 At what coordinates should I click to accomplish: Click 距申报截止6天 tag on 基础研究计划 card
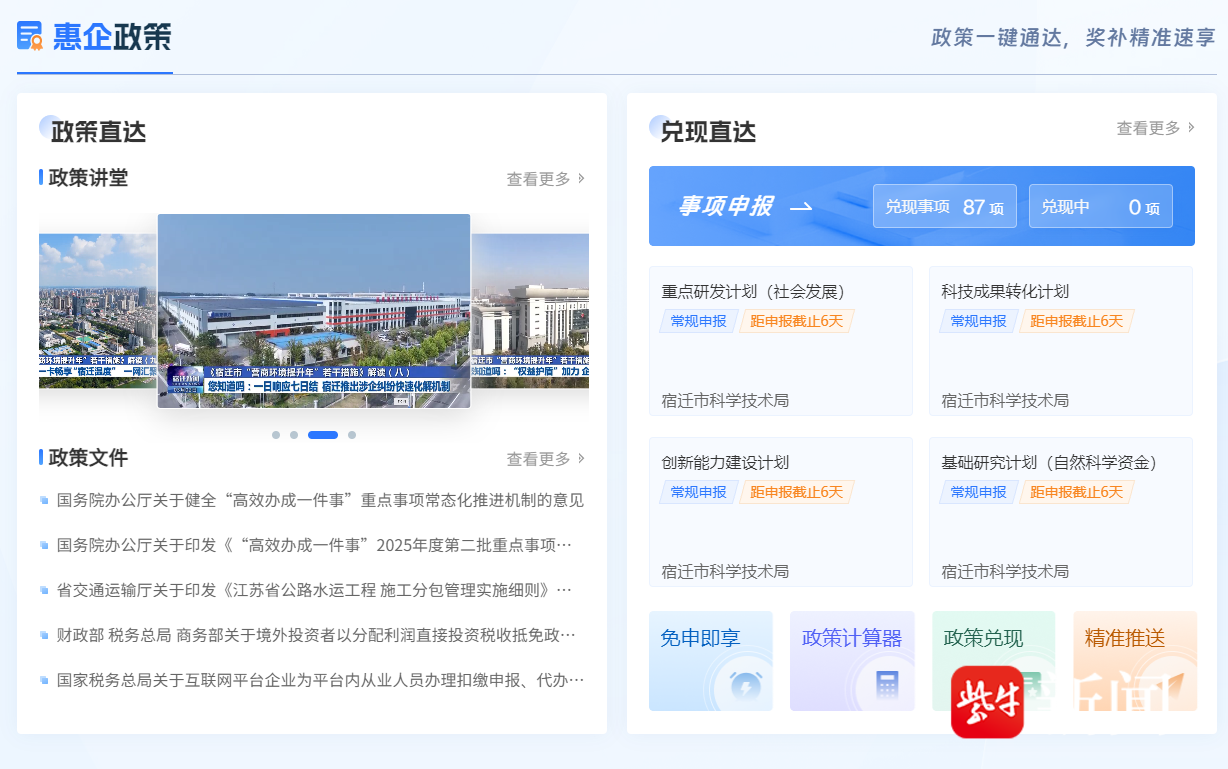1077,492
